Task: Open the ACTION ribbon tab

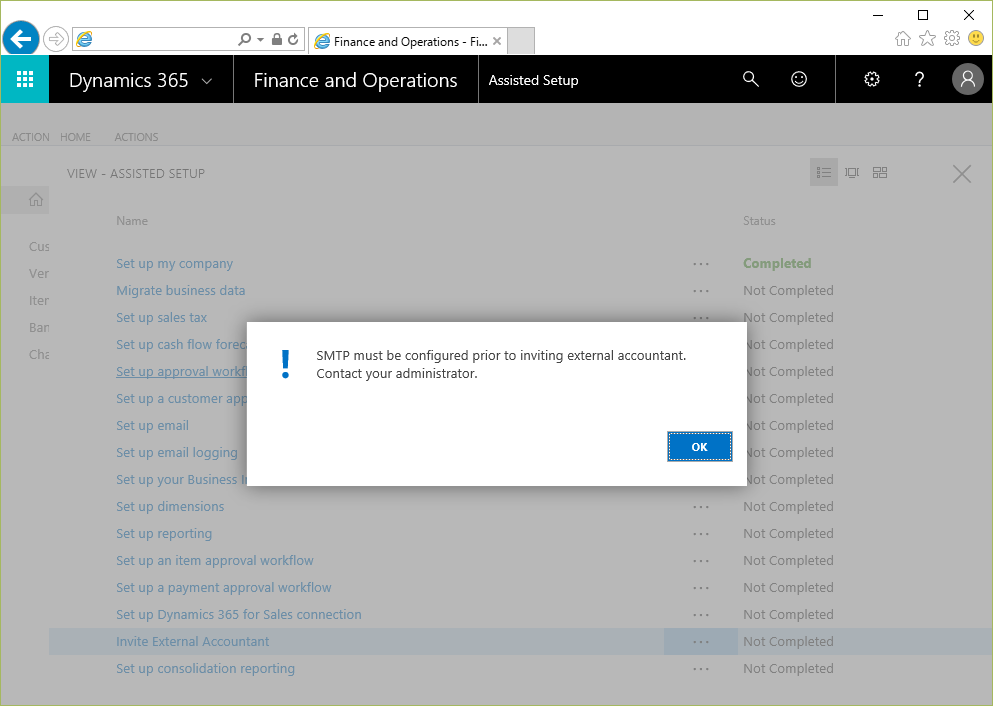Action: (x=30, y=137)
